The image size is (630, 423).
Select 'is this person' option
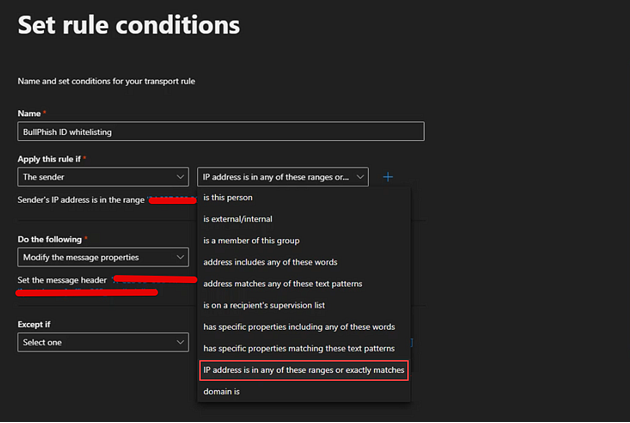[228, 197]
